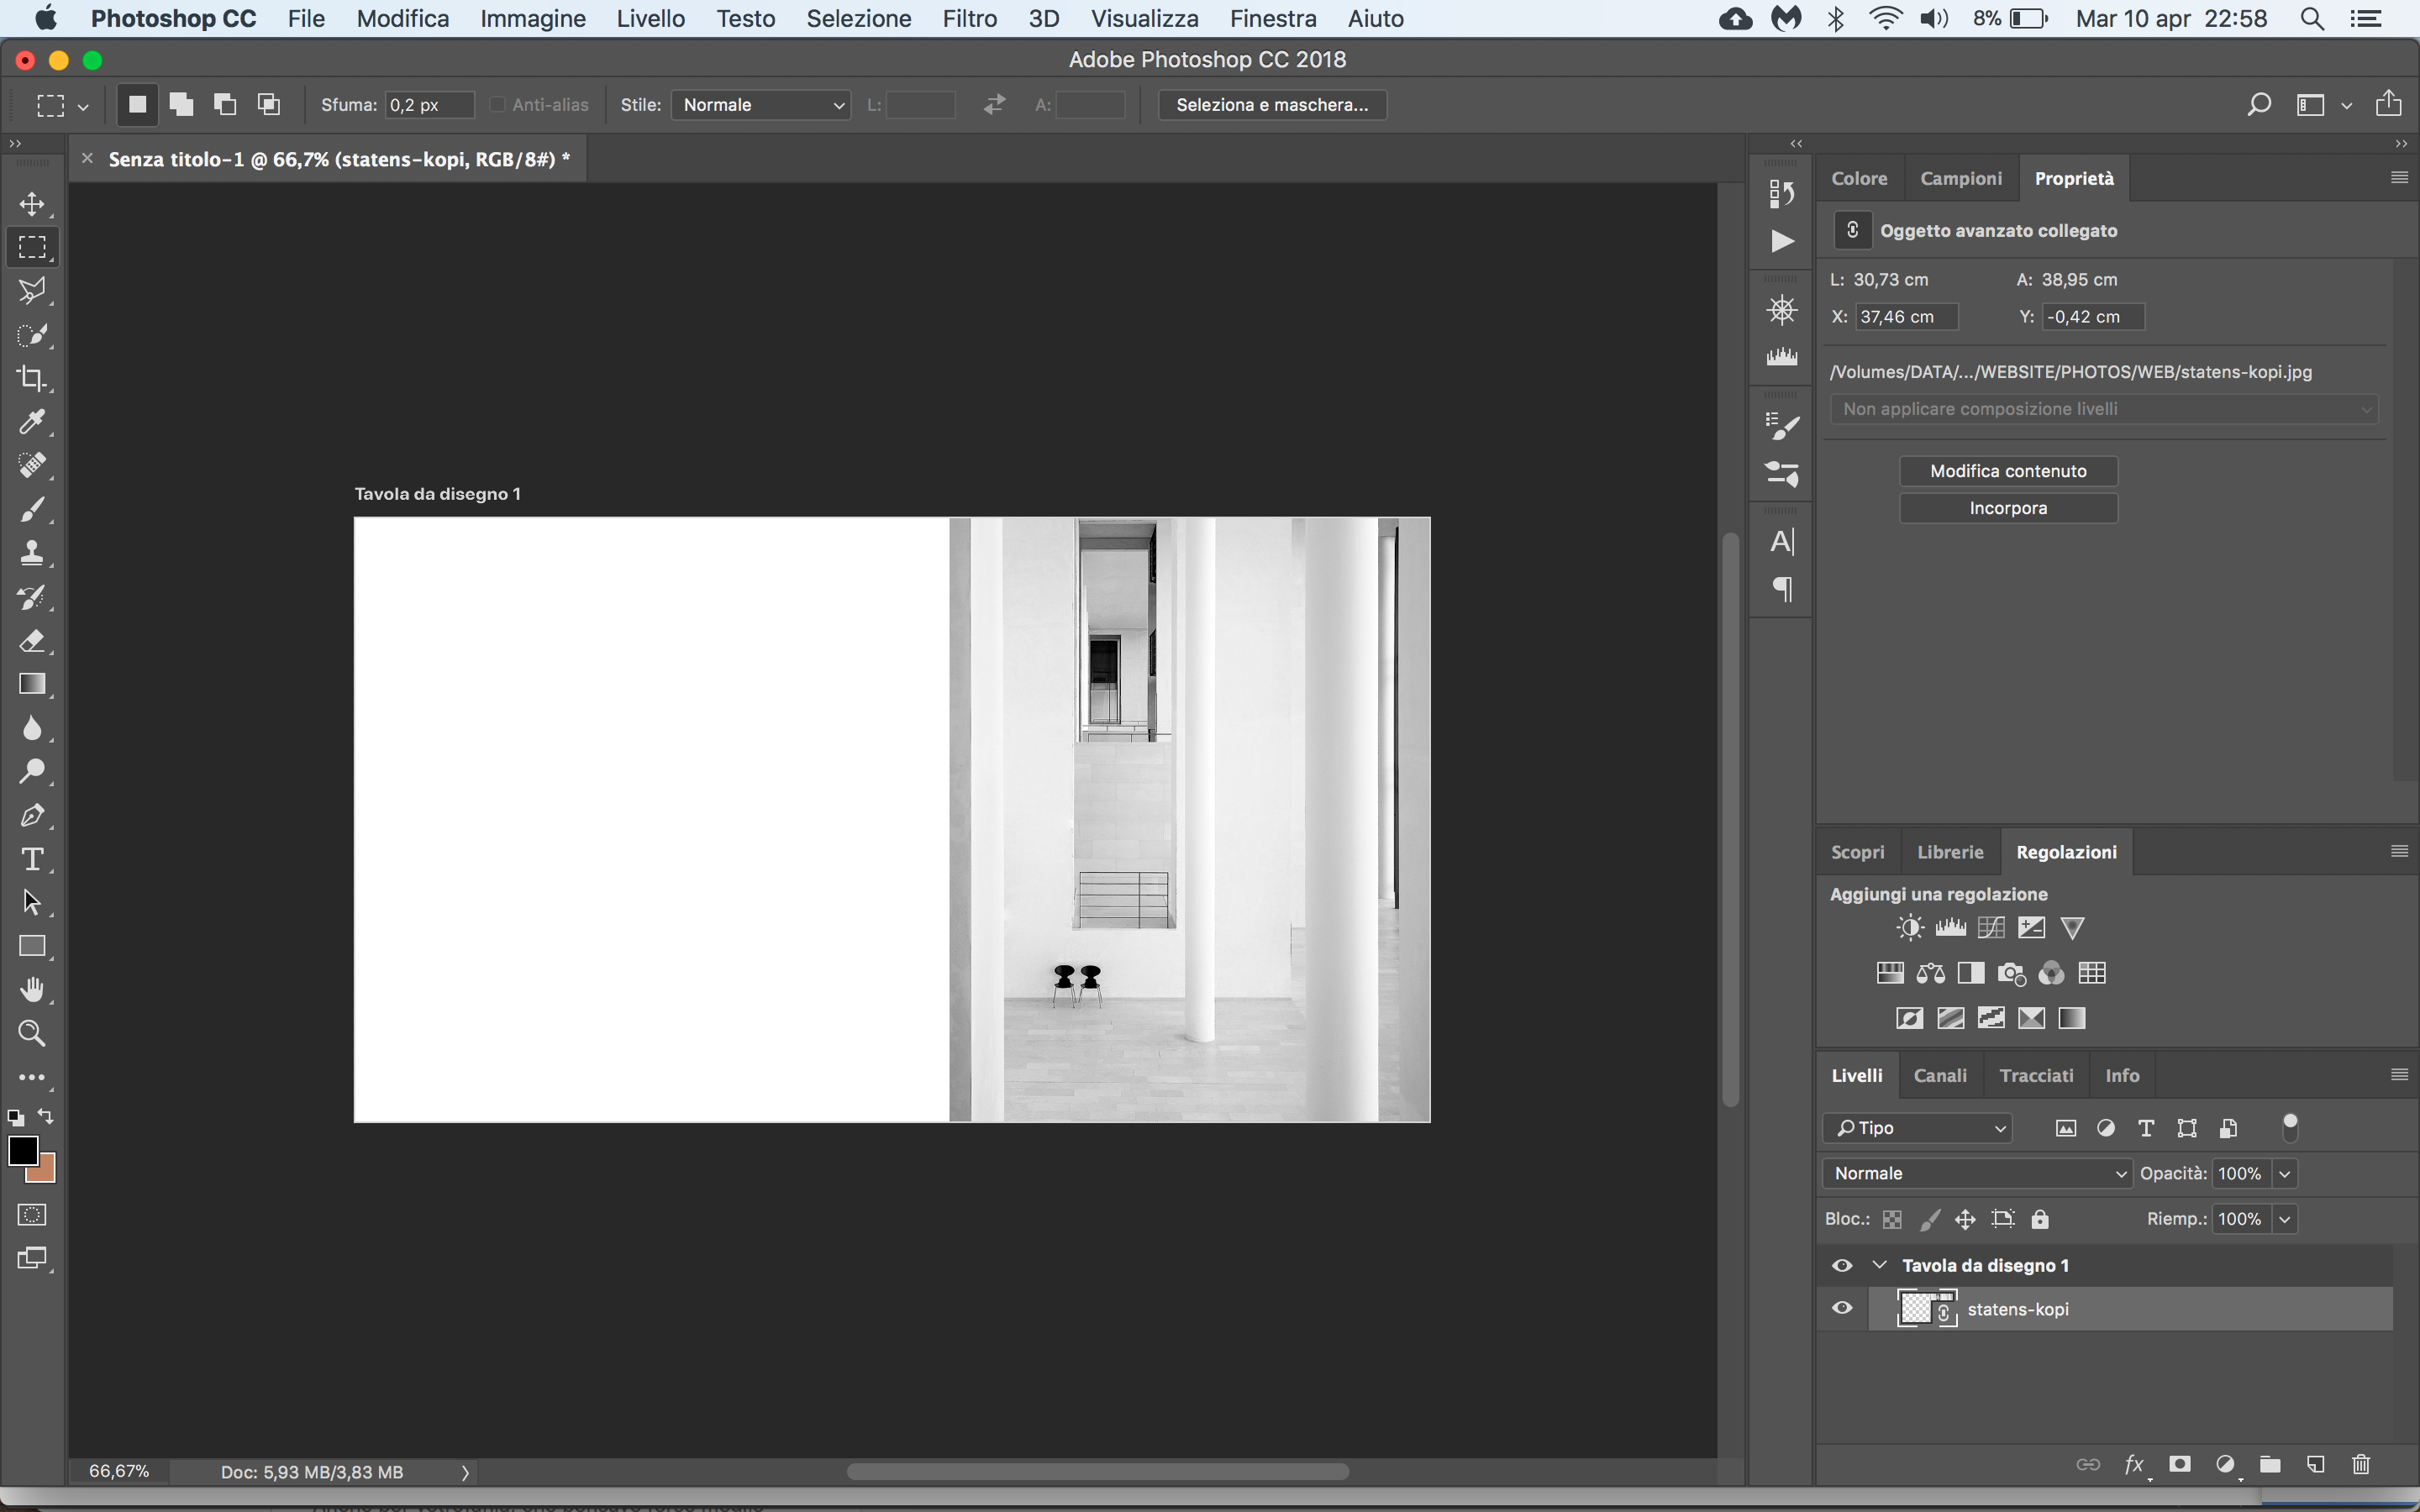Toggle visibility of Tavola da disegno 1
The width and height of the screenshot is (2420, 1512).
pyautogui.click(x=1842, y=1265)
